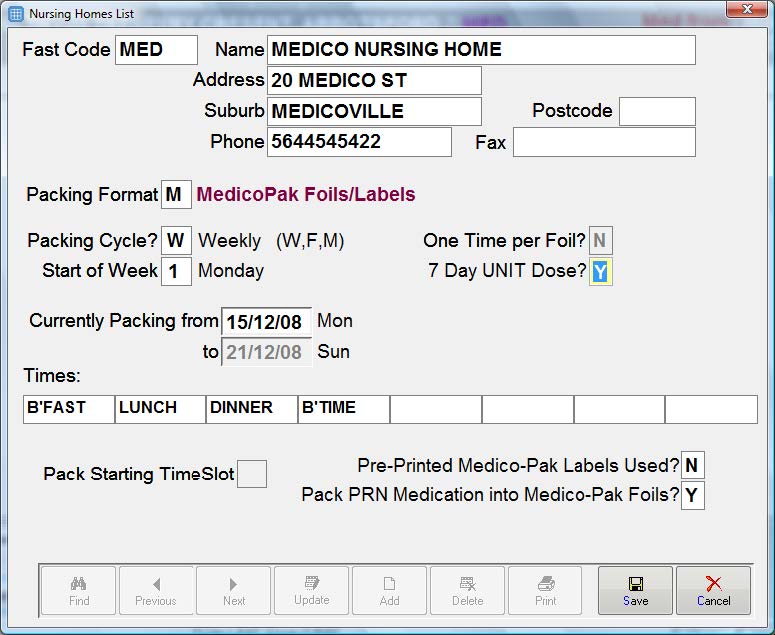775x635 pixels.
Task: Click the red X Cancel icon
Action: [713, 584]
